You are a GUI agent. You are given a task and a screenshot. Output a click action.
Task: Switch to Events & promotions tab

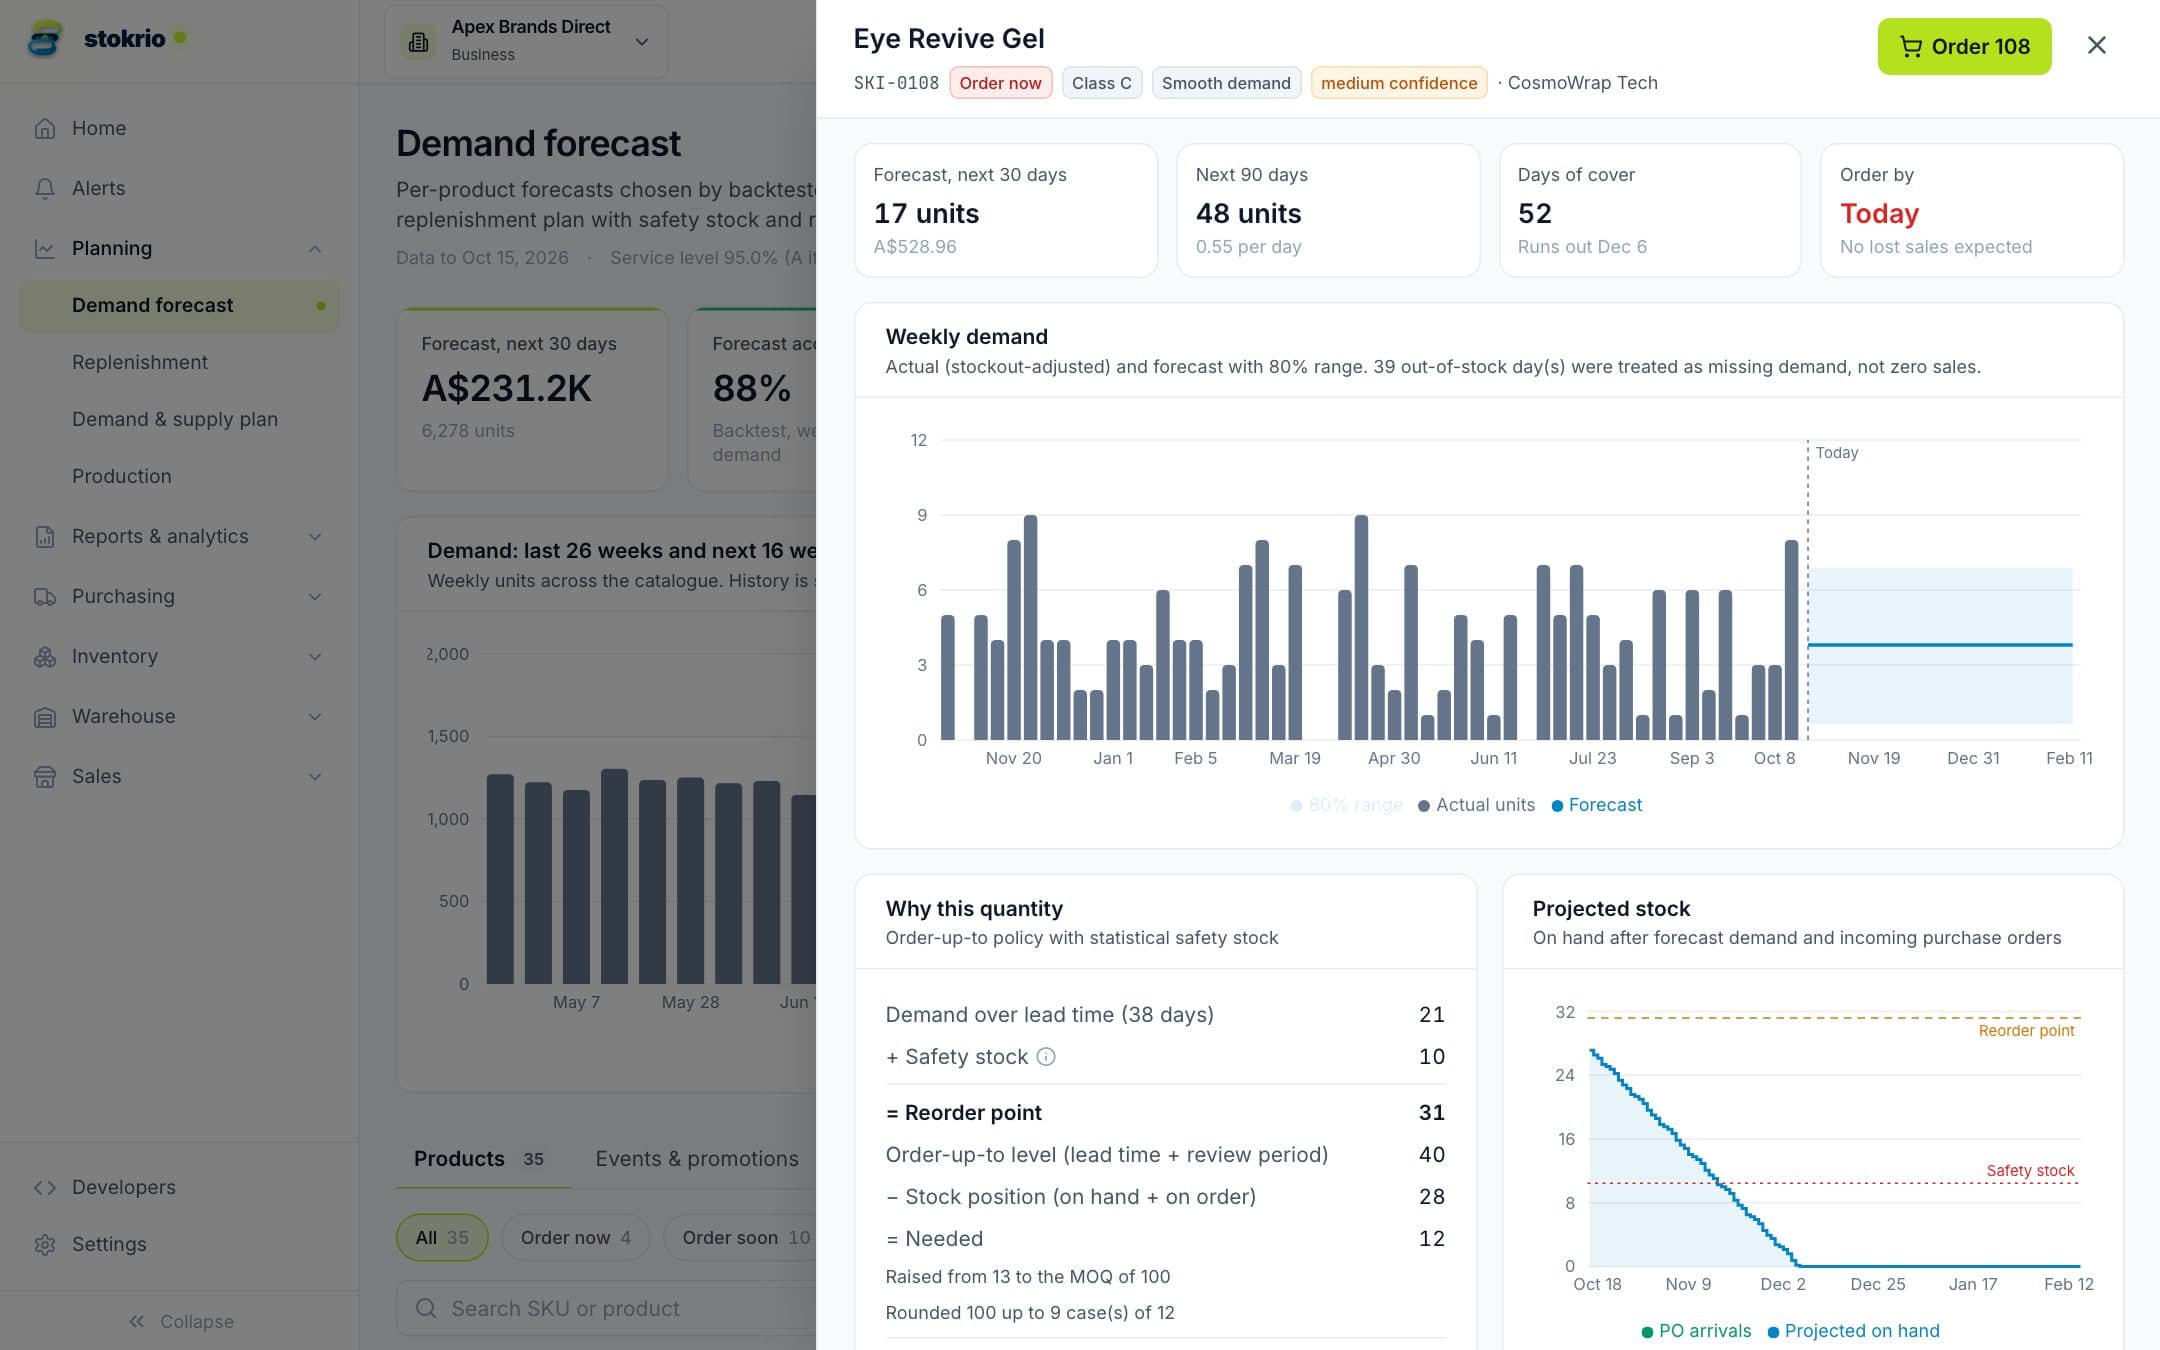click(x=697, y=1158)
